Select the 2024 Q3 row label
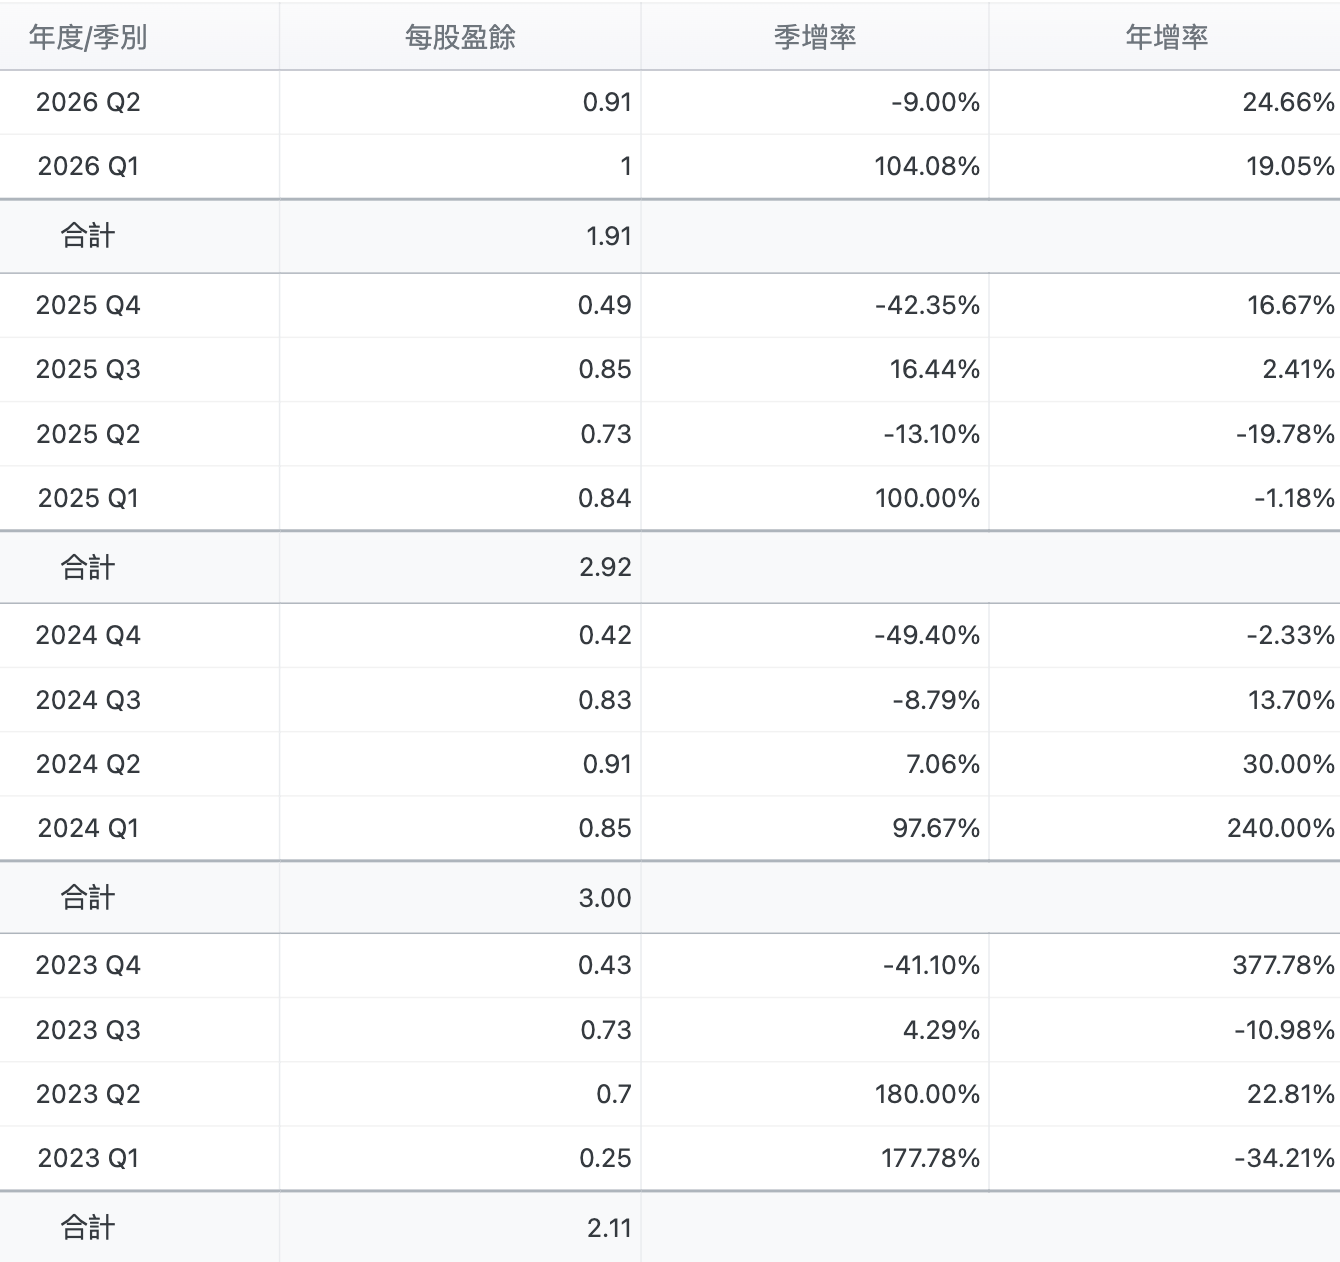Viewport: 1340px width, 1262px height. [88, 700]
